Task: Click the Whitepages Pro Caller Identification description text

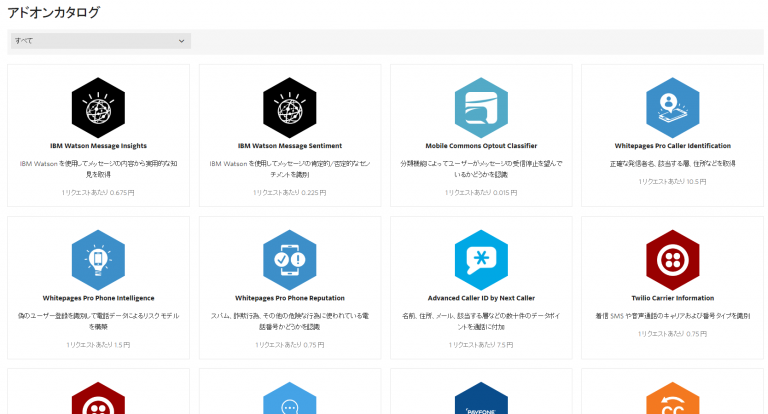Action: (672, 164)
